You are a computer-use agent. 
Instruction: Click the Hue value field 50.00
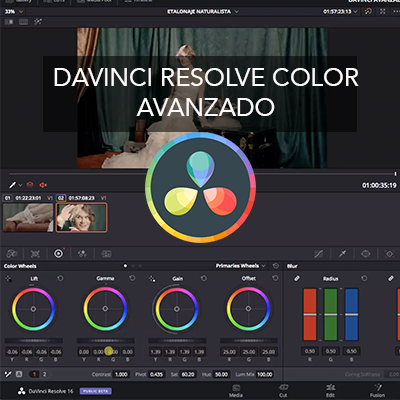pyautogui.click(x=221, y=374)
